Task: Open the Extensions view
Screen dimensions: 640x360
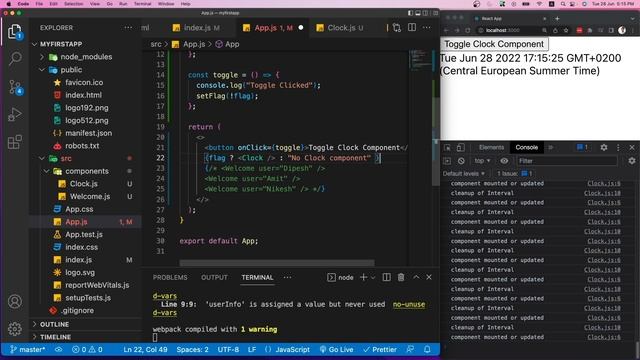Action: click(x=15, y=142)
